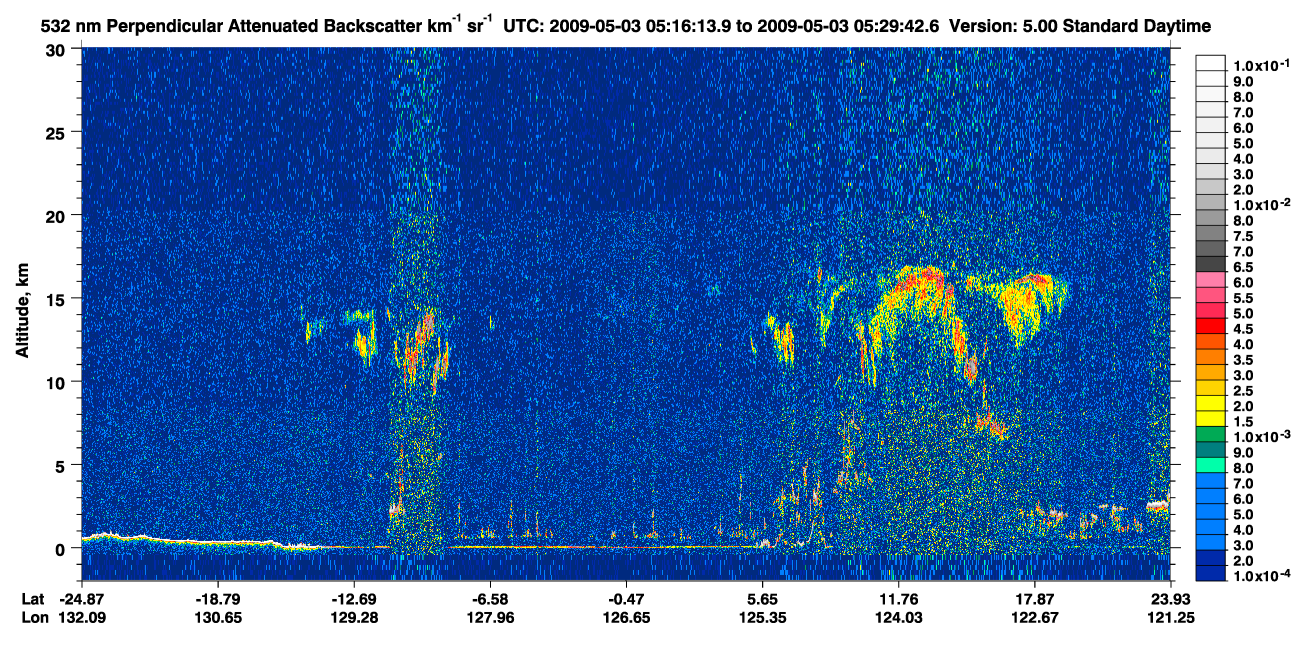Click color bar label '5.5'
The image size is (1300, 667).
click(x=1243, y=298)
